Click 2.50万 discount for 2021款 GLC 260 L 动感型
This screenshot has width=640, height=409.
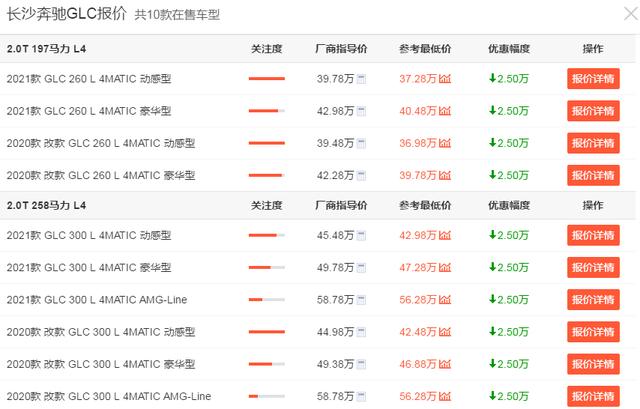coord(509,78)
